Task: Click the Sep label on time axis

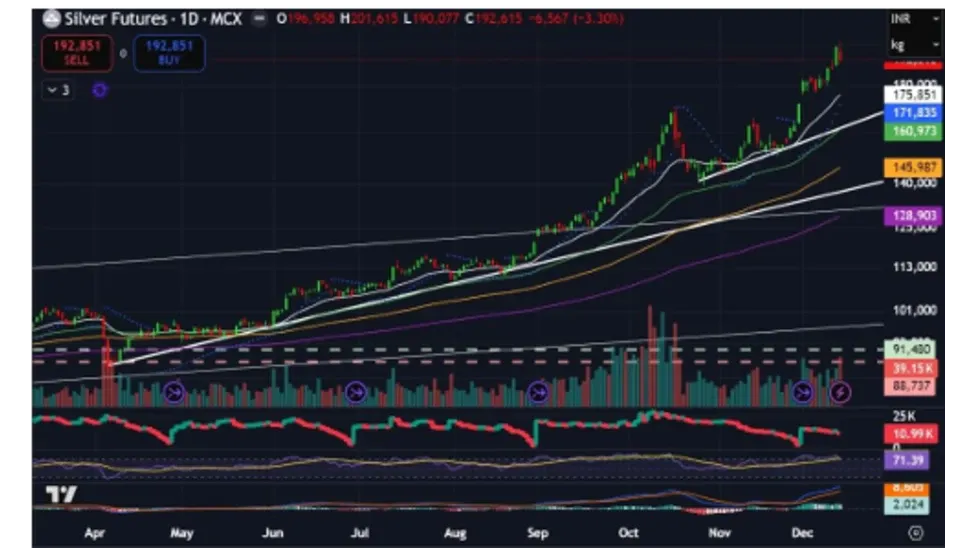Action: (538, 533)
